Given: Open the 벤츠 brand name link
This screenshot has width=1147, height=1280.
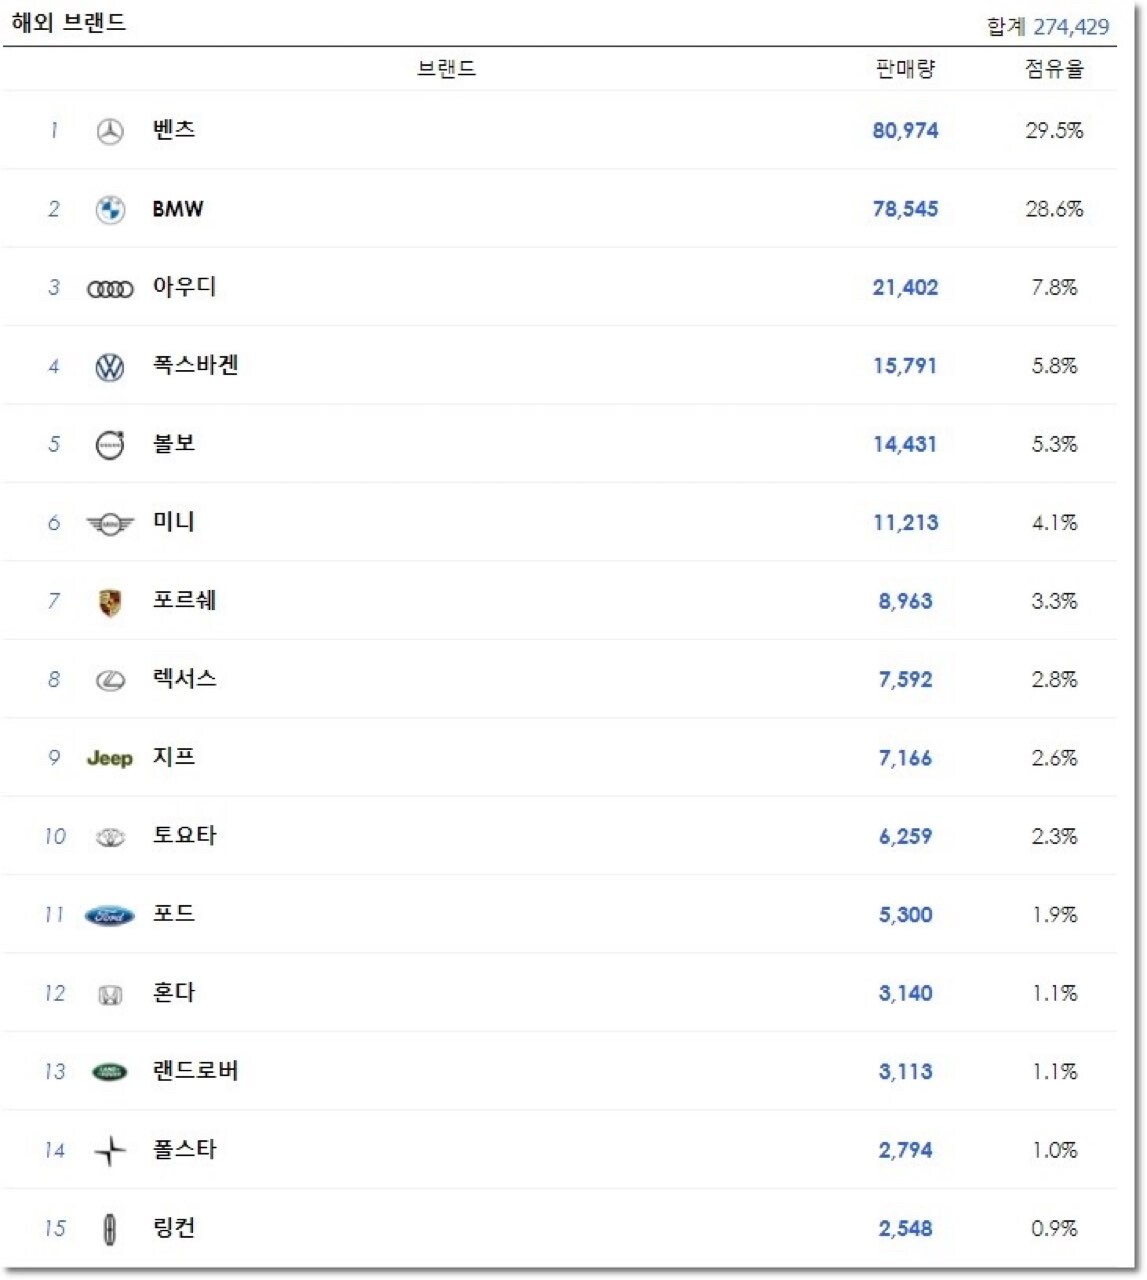Looking at the screenshot, I should click(x=174, y=129).
